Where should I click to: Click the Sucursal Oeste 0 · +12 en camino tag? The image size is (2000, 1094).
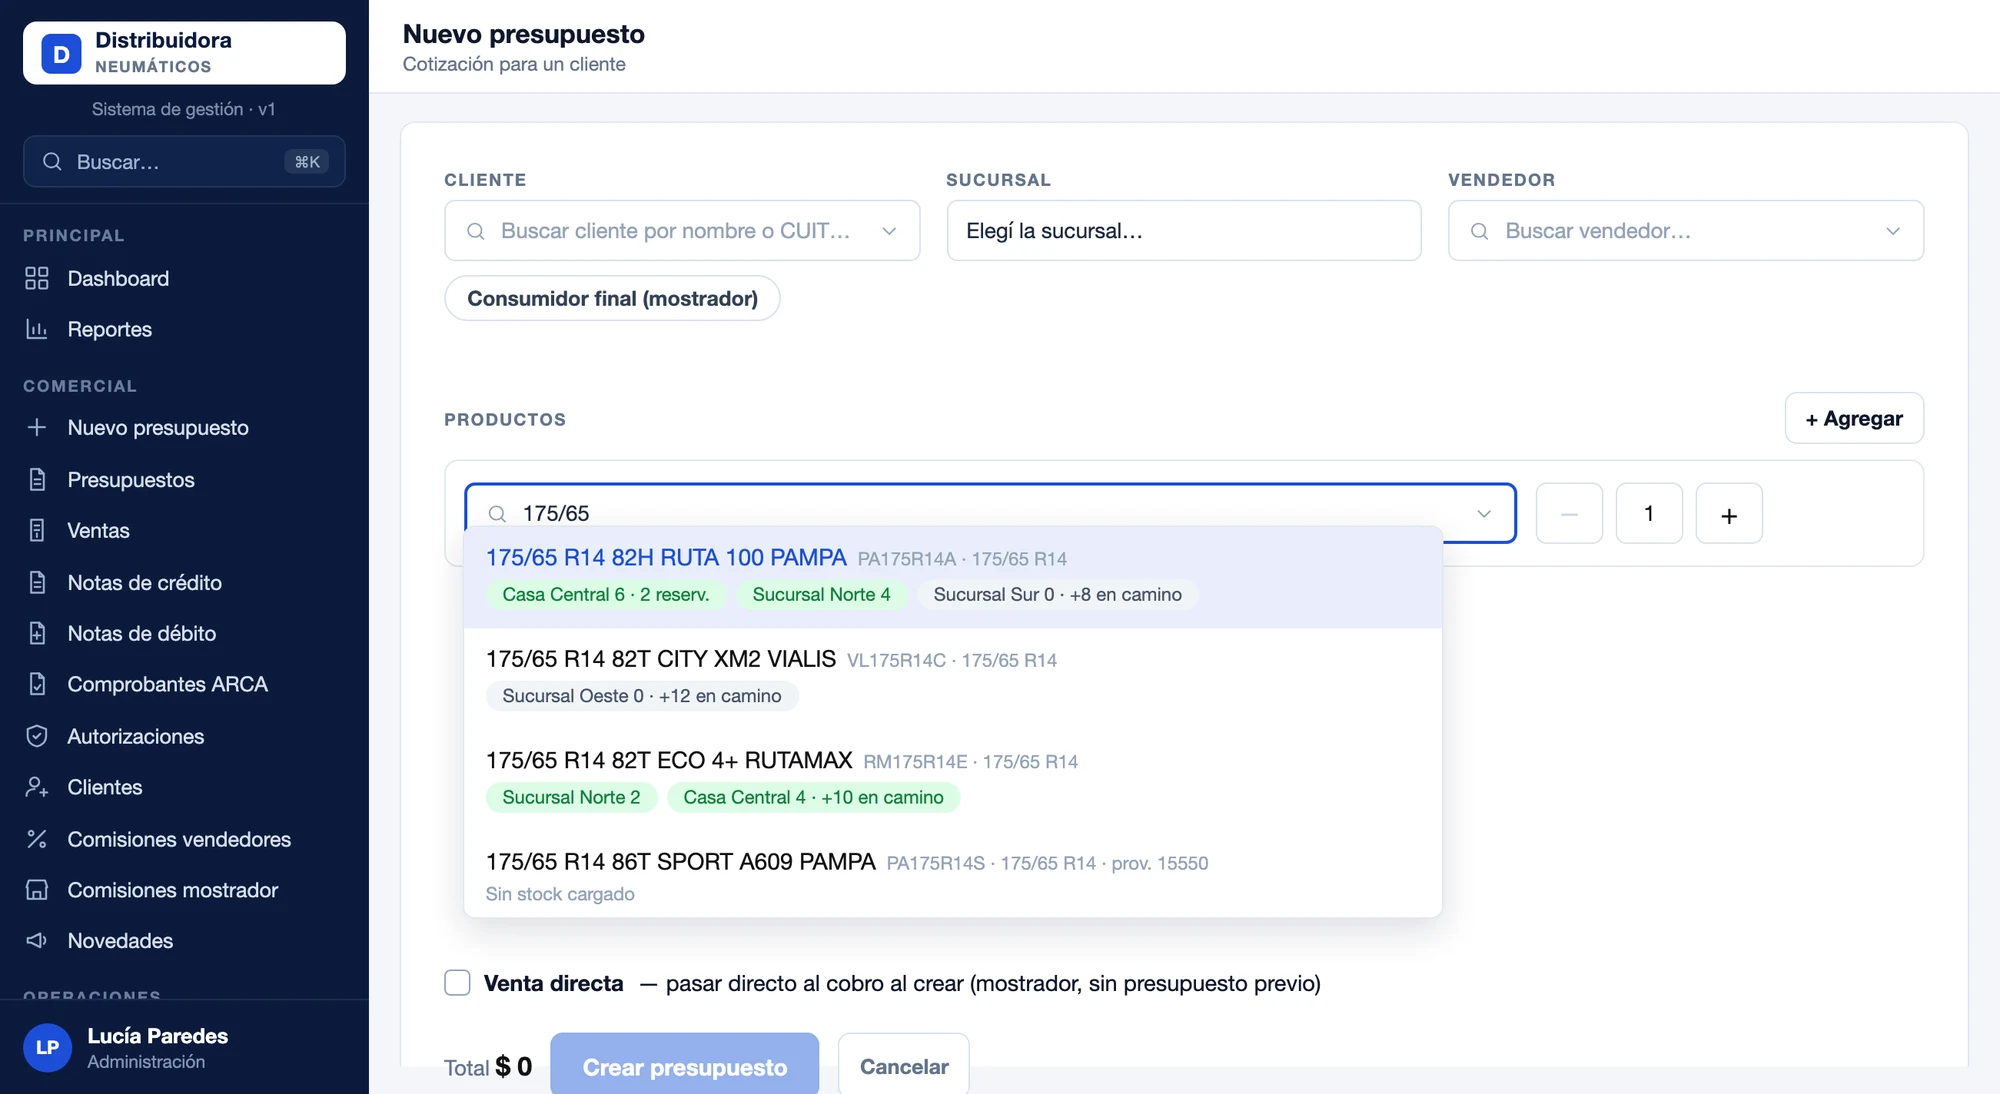[642, 696]
